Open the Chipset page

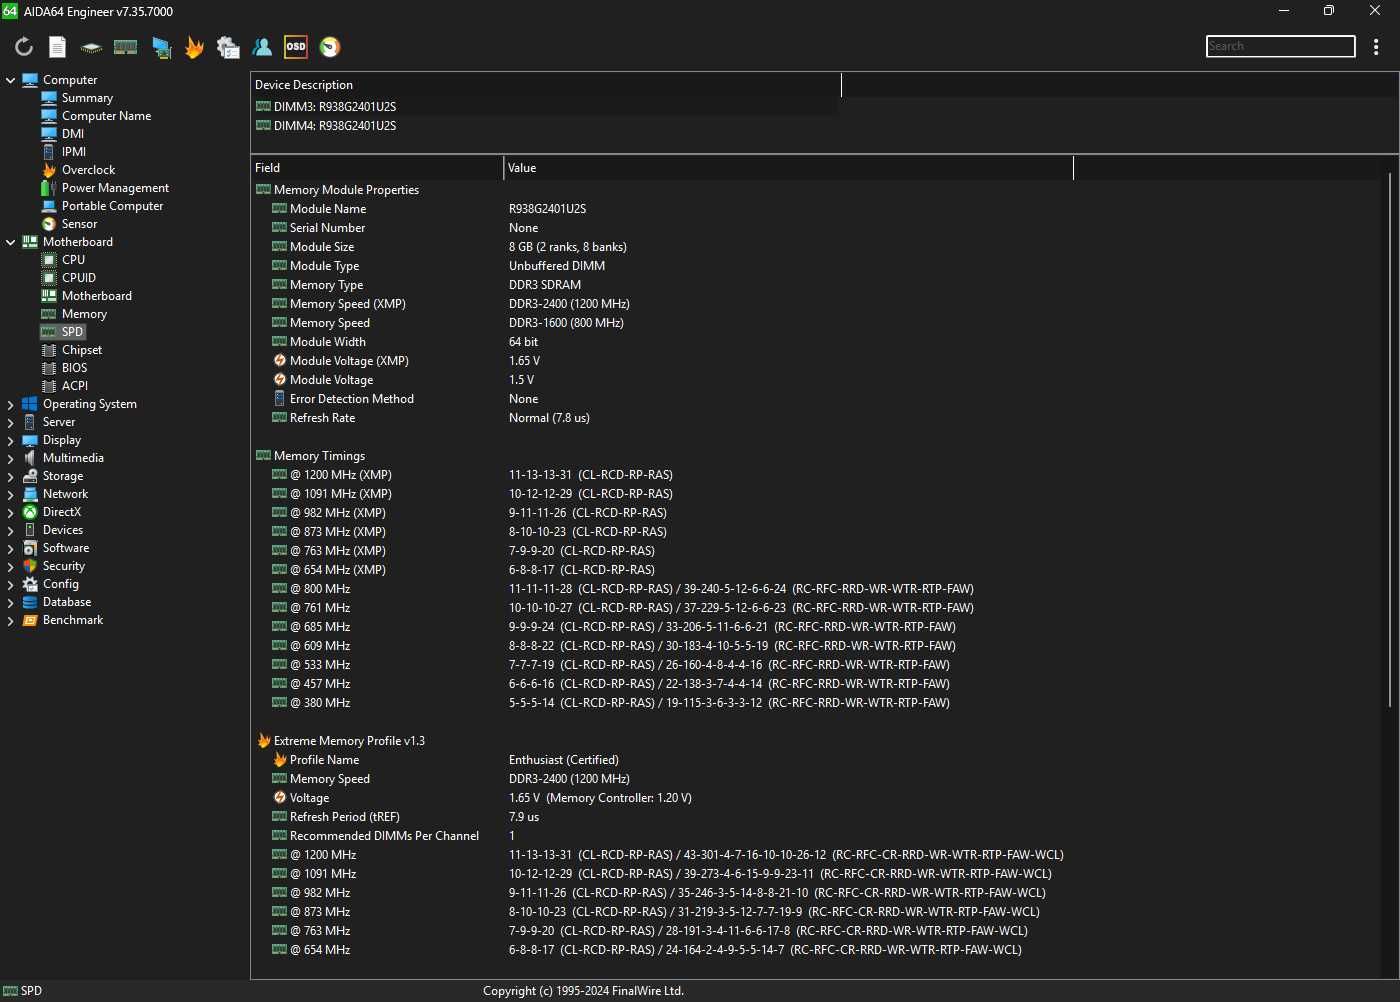coord(81,350)
